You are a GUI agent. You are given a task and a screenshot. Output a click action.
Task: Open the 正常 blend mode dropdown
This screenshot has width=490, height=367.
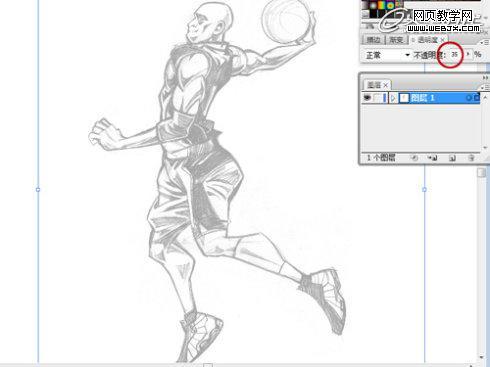[x=387, y=55]
